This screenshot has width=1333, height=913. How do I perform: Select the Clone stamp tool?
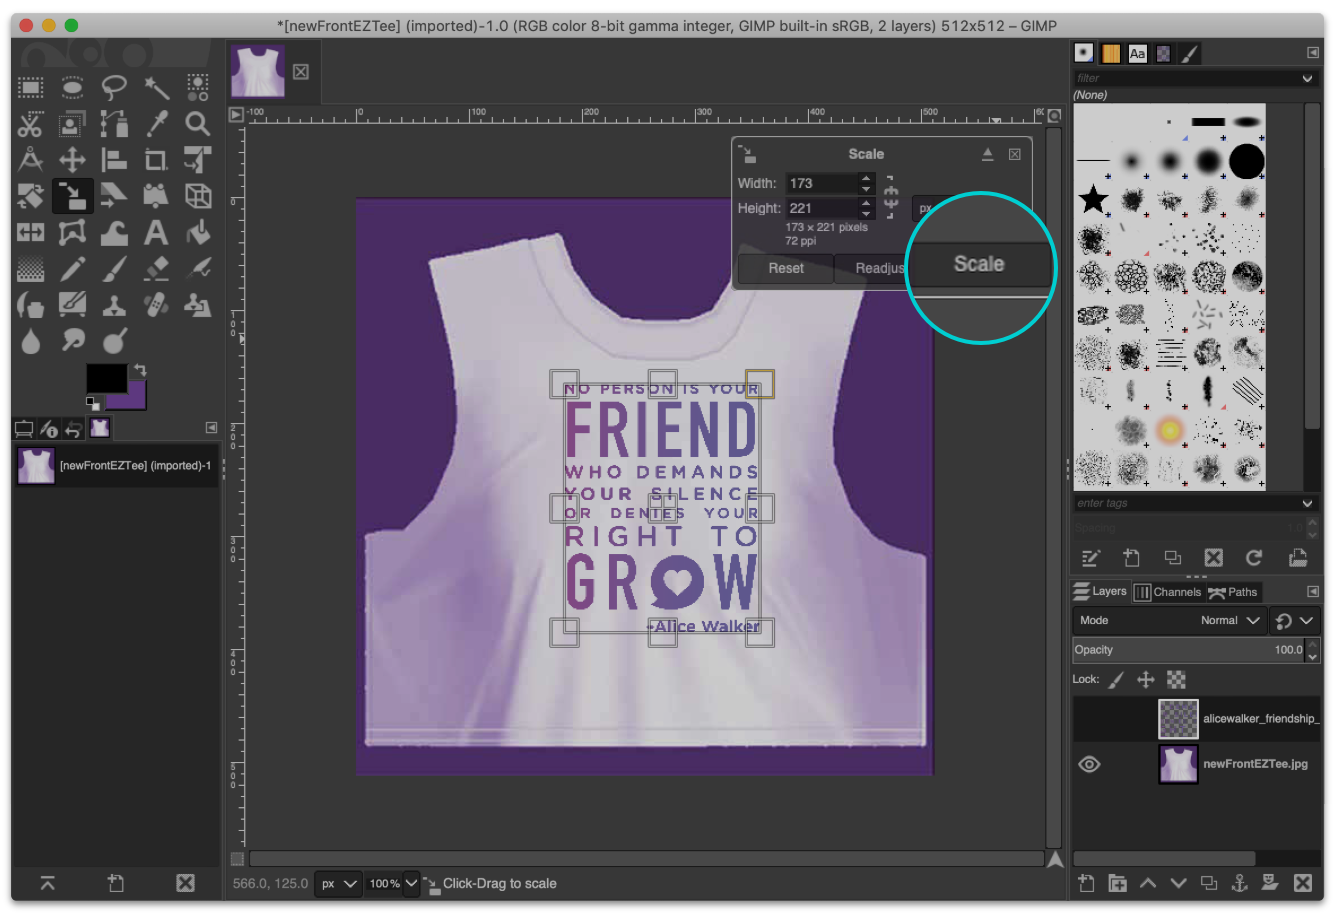[x=114, y=305]
